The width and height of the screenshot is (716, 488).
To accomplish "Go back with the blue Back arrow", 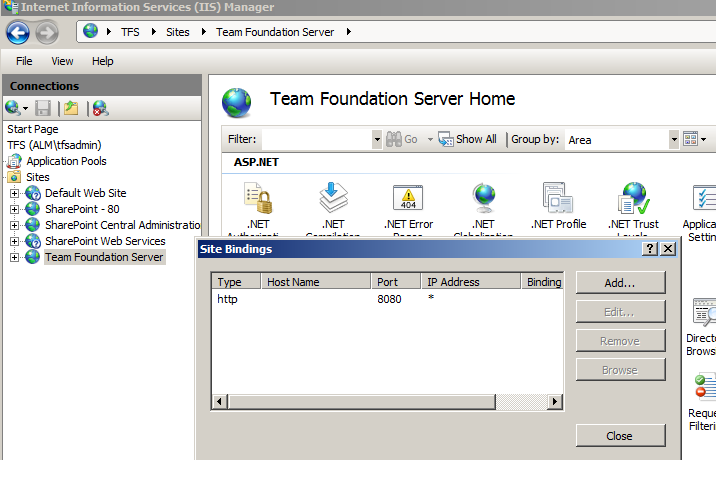I will 18,32.
